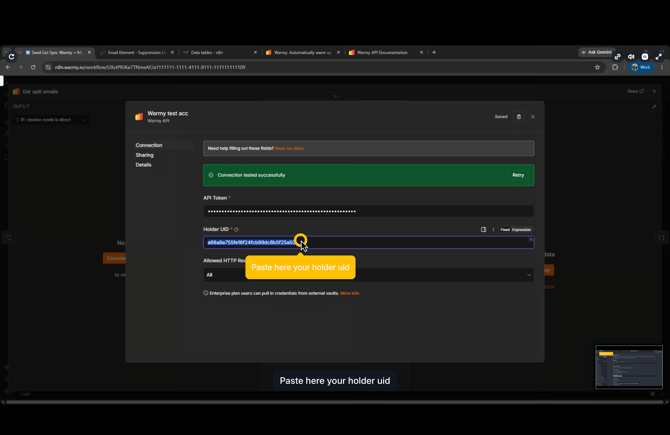Viewport: 670px width, 435px height.
Task: Edit output using the pencil icon
Action: tap(654, 107)
